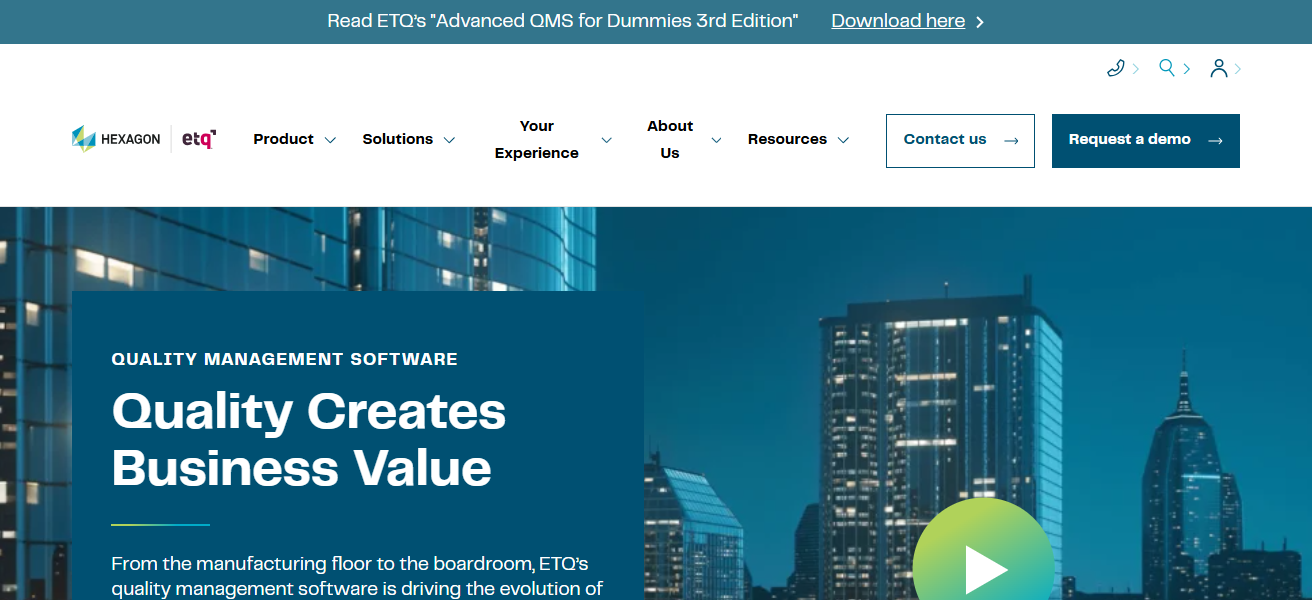Open the Resources dropdown
The image size is (1312, 600).
(x=845, y=140)
